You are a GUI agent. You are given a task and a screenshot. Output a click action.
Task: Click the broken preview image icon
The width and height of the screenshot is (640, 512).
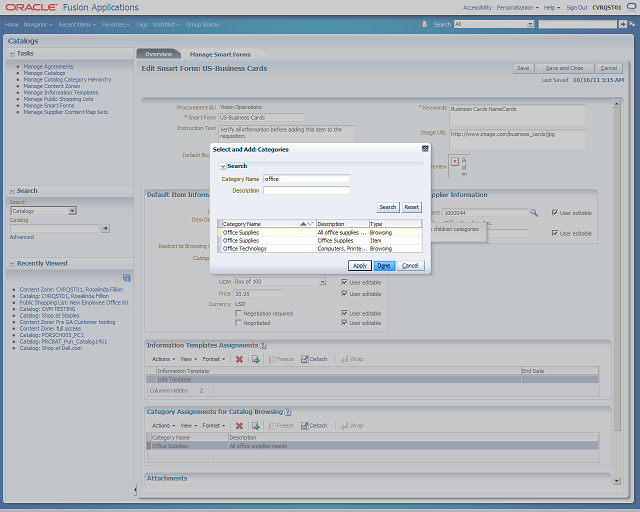(455, 162)
